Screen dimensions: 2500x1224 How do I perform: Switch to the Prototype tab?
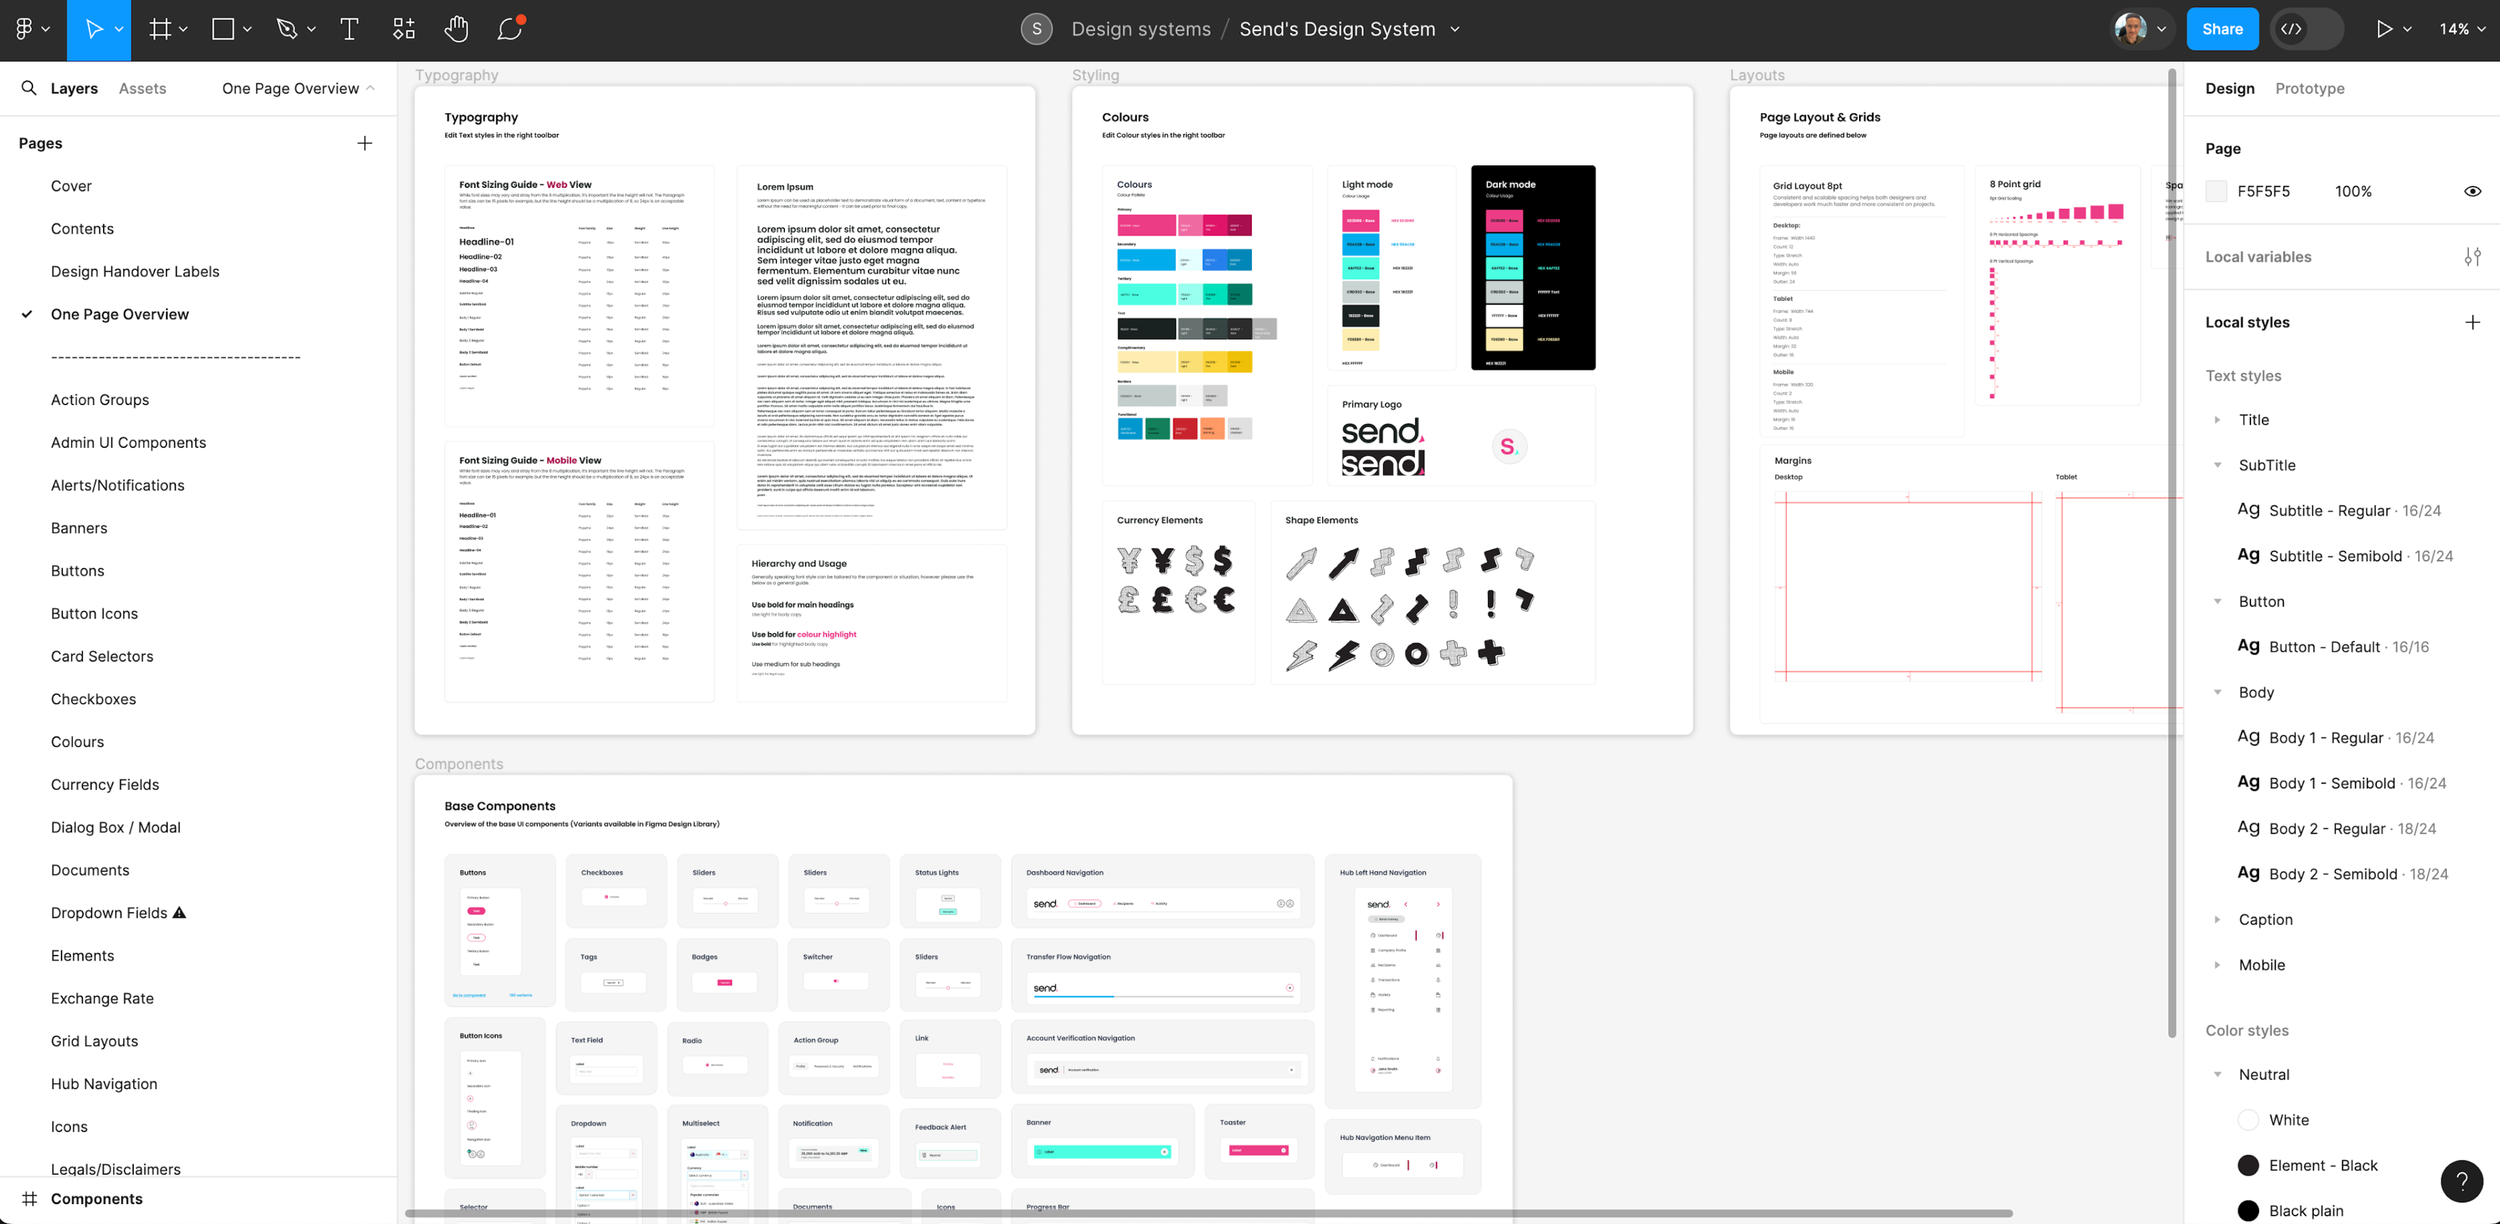(2309, 88)
